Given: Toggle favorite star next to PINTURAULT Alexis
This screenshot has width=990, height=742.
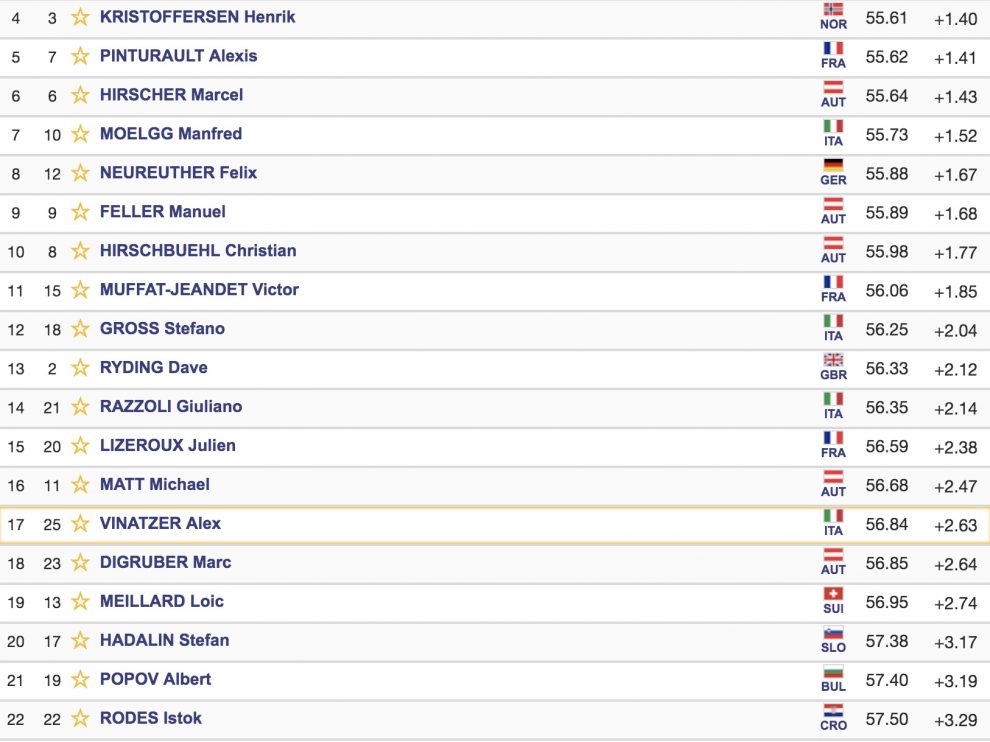Looking at the screenshot, I should [80, 56].
